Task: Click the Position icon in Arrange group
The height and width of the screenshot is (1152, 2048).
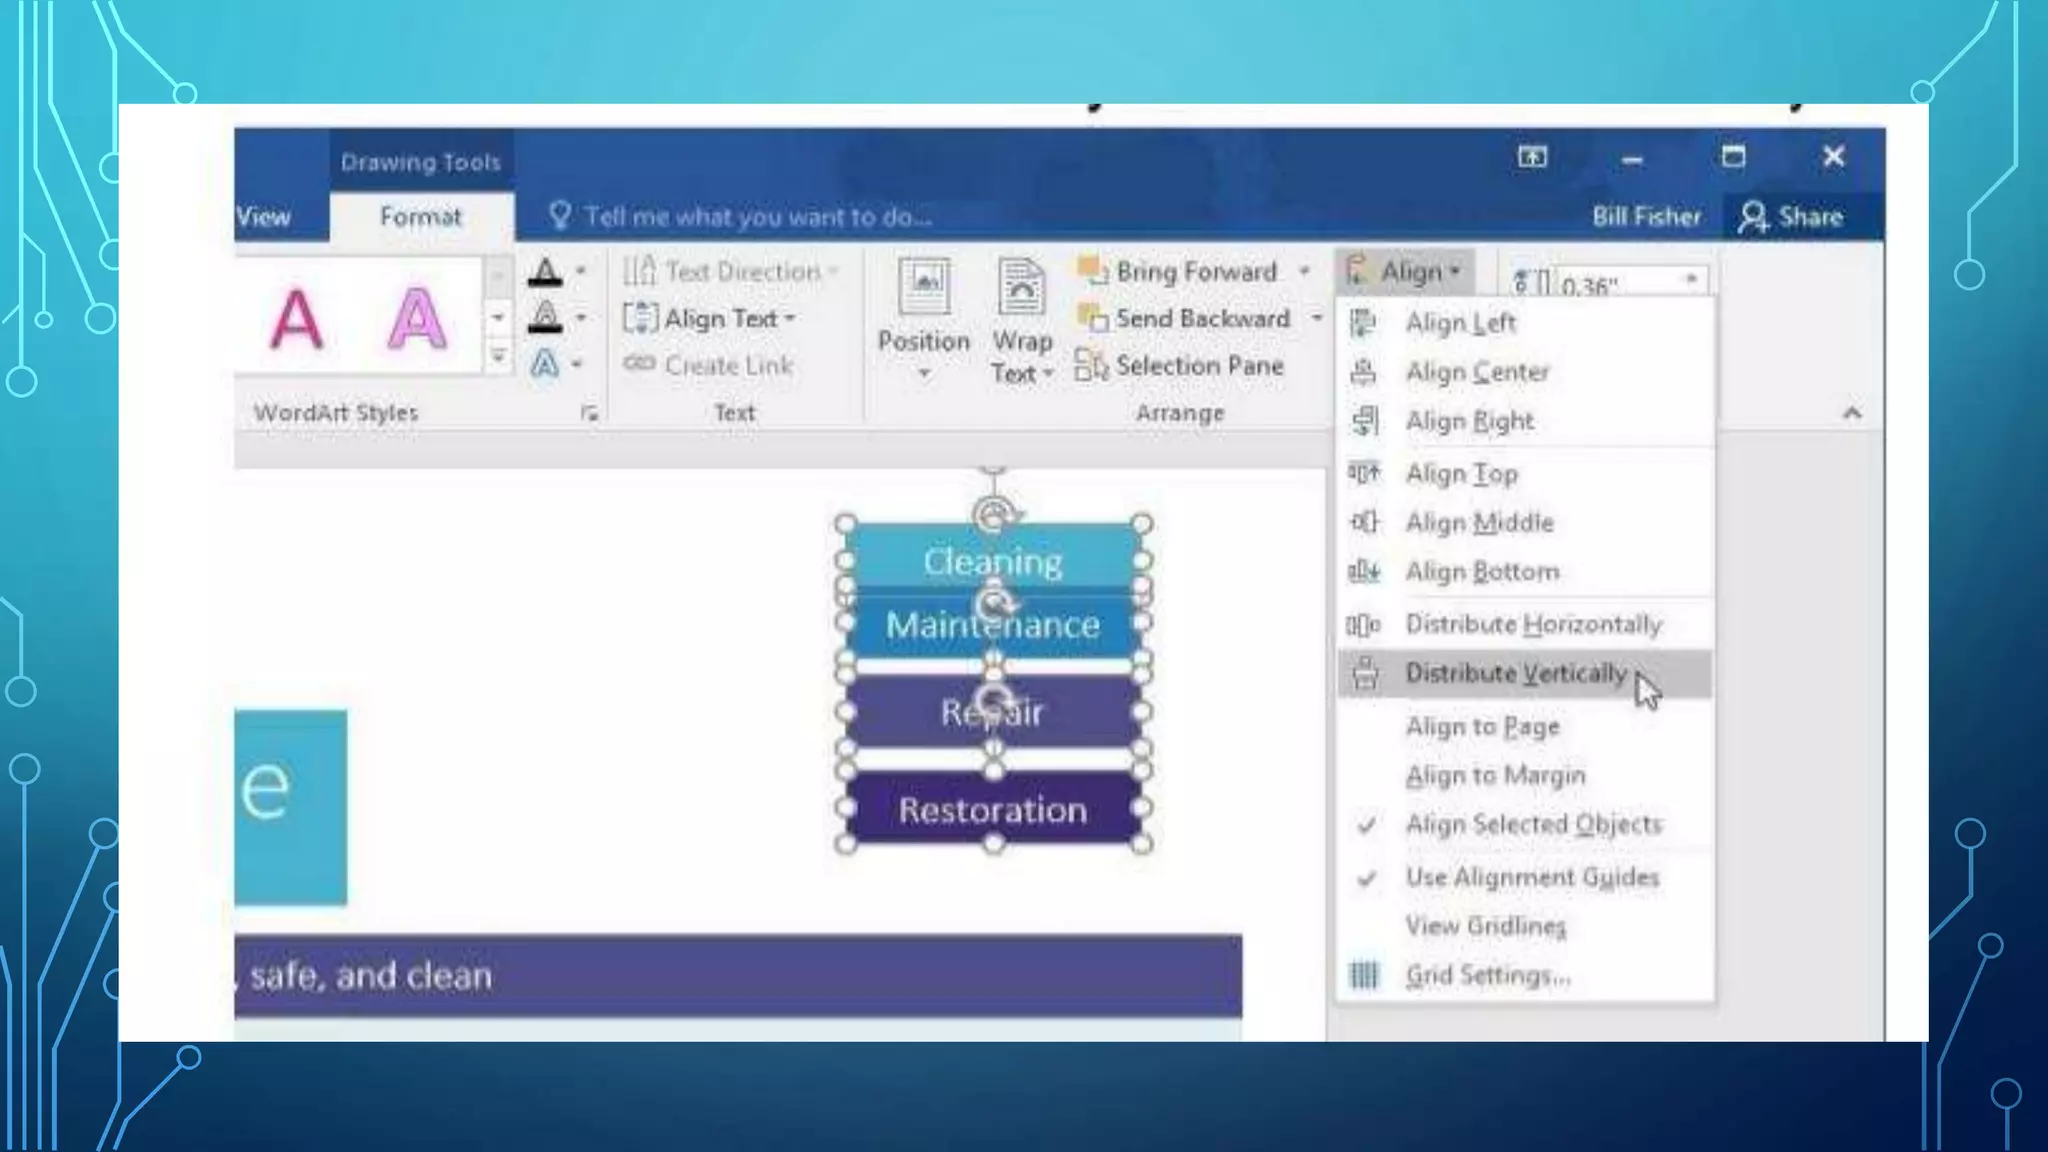Action: click(924, 287)
